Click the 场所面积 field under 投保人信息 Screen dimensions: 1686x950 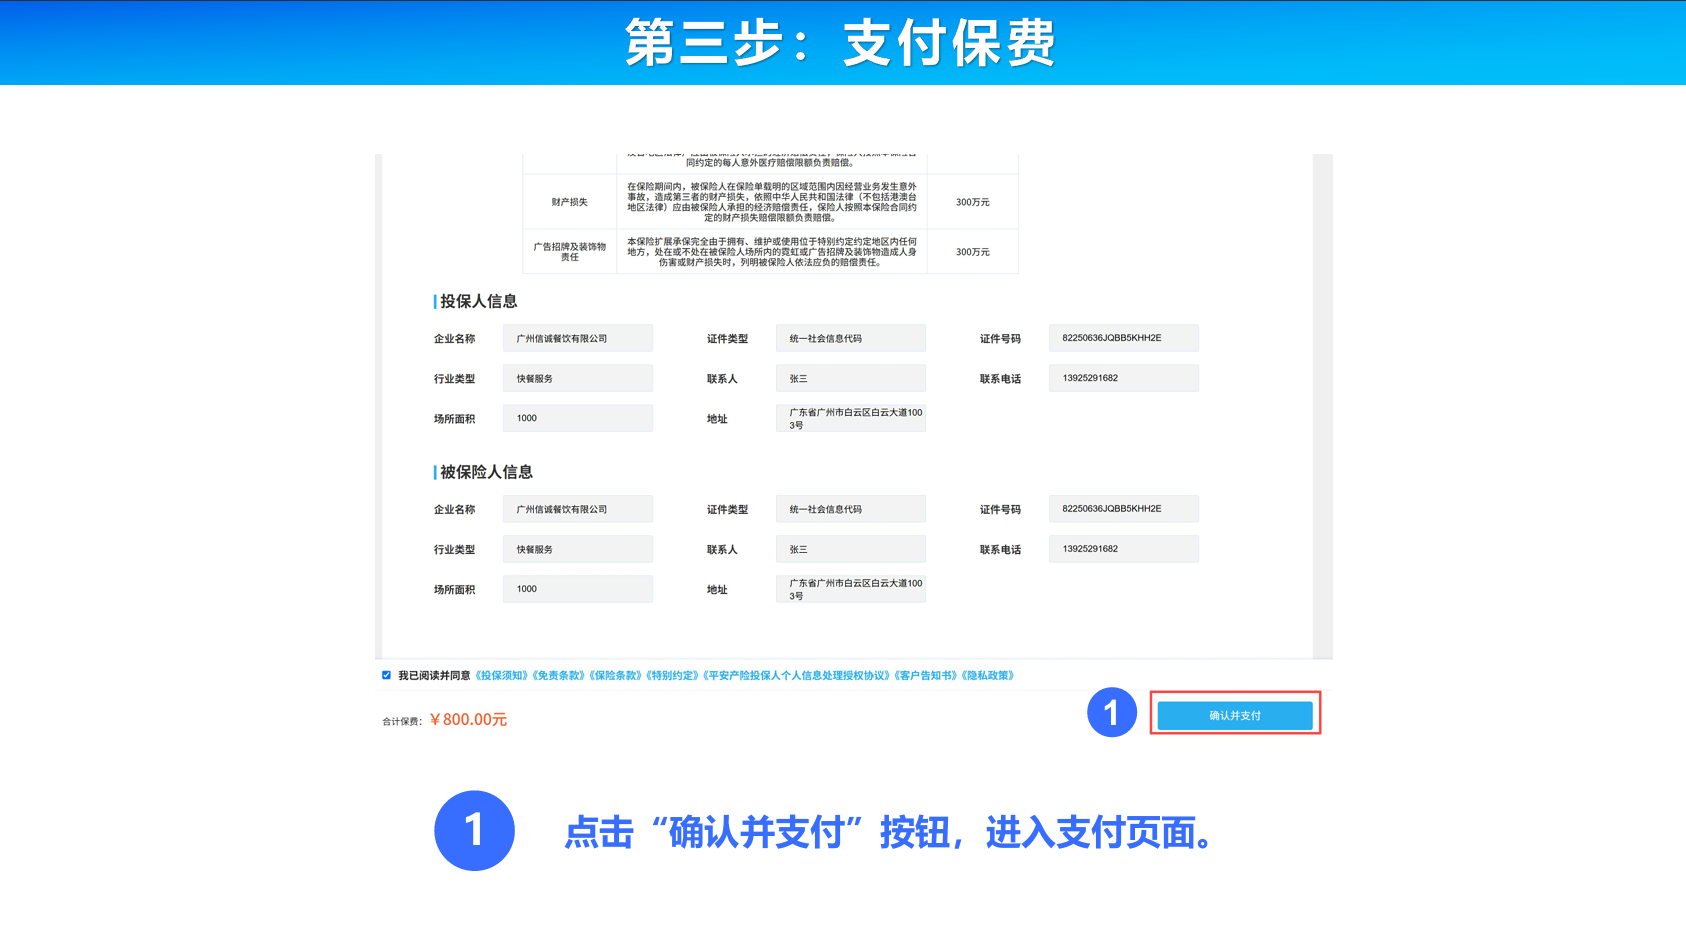577,418
